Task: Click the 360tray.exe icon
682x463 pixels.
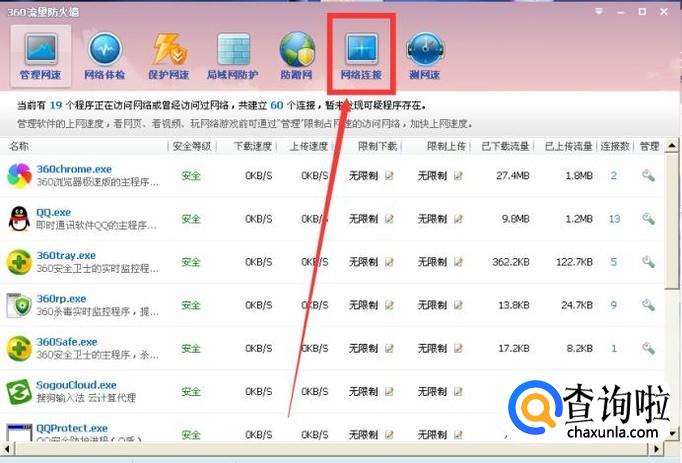Action: point(19,262)
